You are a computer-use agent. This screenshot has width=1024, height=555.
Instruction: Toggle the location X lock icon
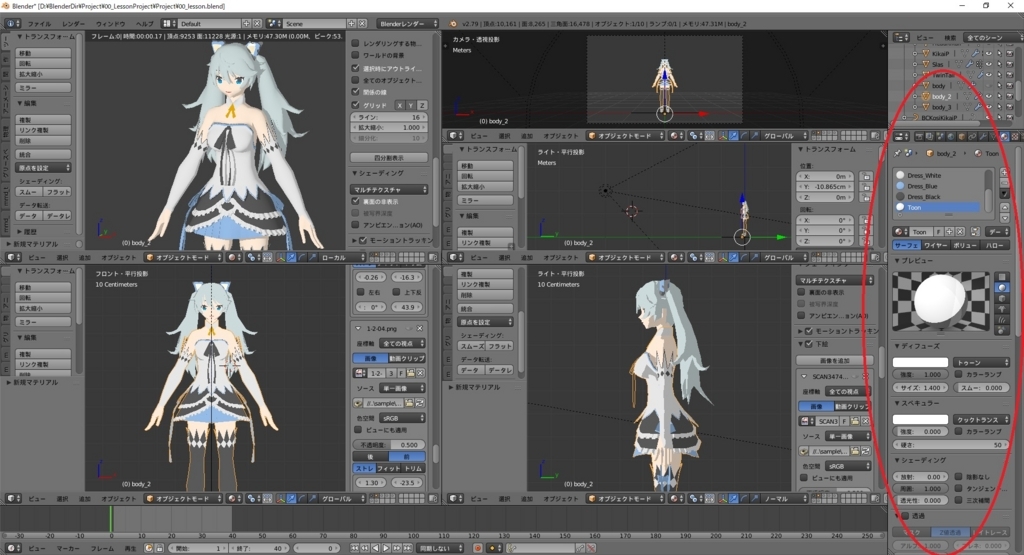[867, 176]
